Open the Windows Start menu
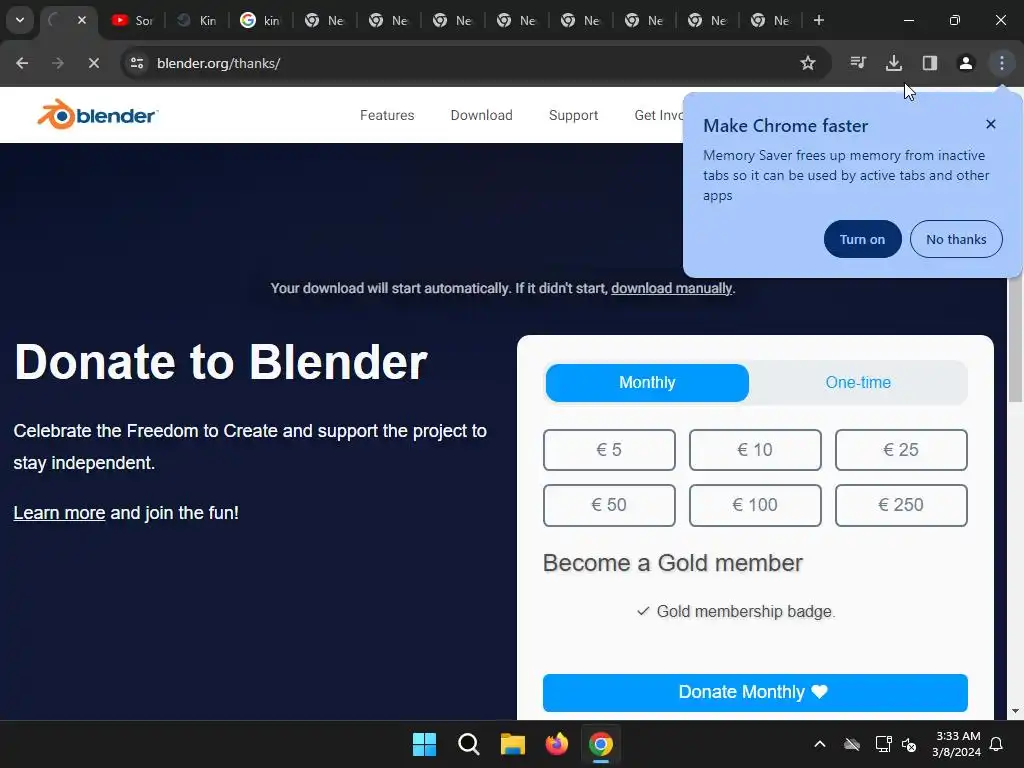Screen dimensions: 1024x768 click(424, 744)
